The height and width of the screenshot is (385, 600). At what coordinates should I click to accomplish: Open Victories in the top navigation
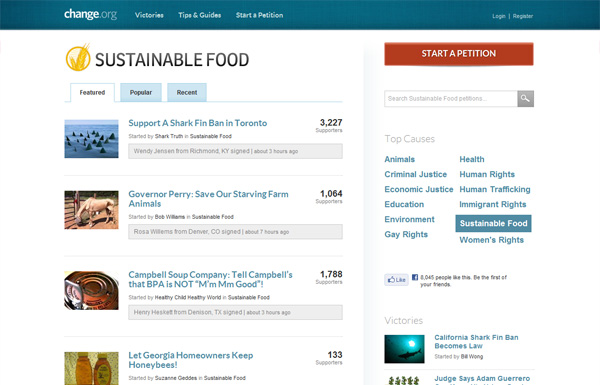[149, 15]
